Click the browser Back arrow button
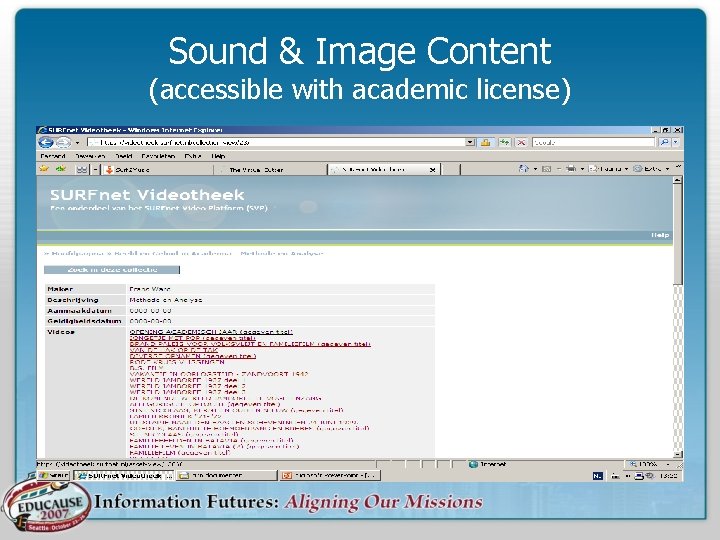Image resolution: width=720 pixels, height=540 pixels. click(x=46, y=142)
